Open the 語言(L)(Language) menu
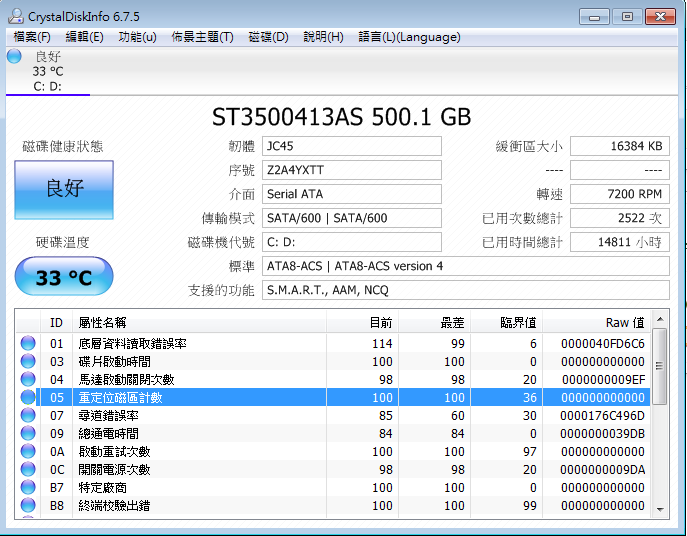This screenshot has height=536, width=687. pos(409,37)
